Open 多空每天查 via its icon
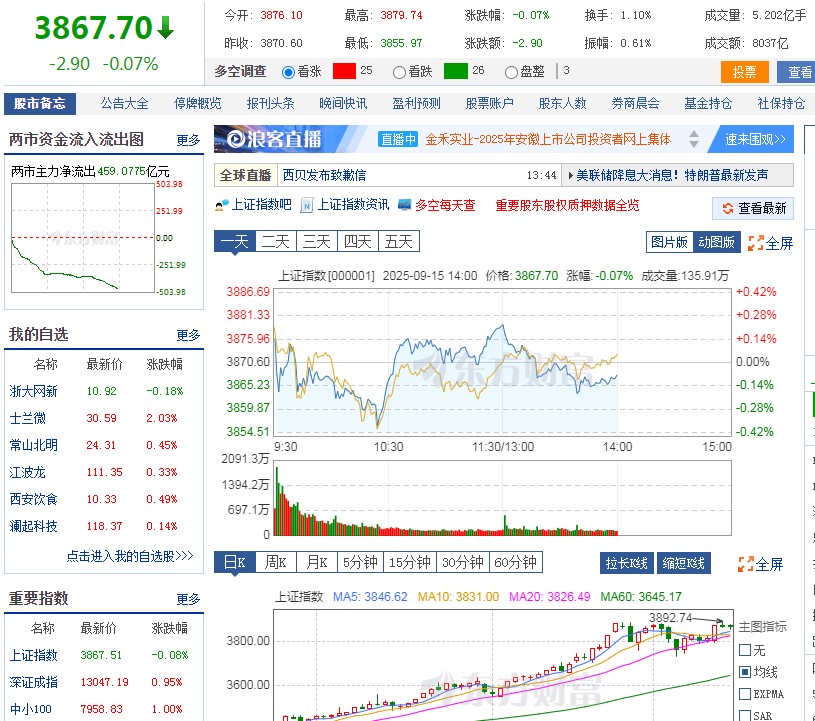 tap(403, 208)
